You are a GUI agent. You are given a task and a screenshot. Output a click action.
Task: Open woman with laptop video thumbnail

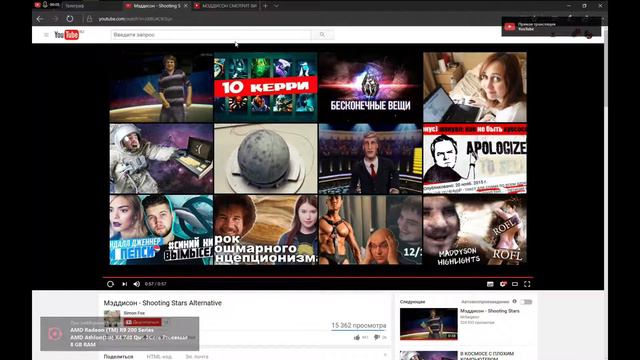point(475,87)
